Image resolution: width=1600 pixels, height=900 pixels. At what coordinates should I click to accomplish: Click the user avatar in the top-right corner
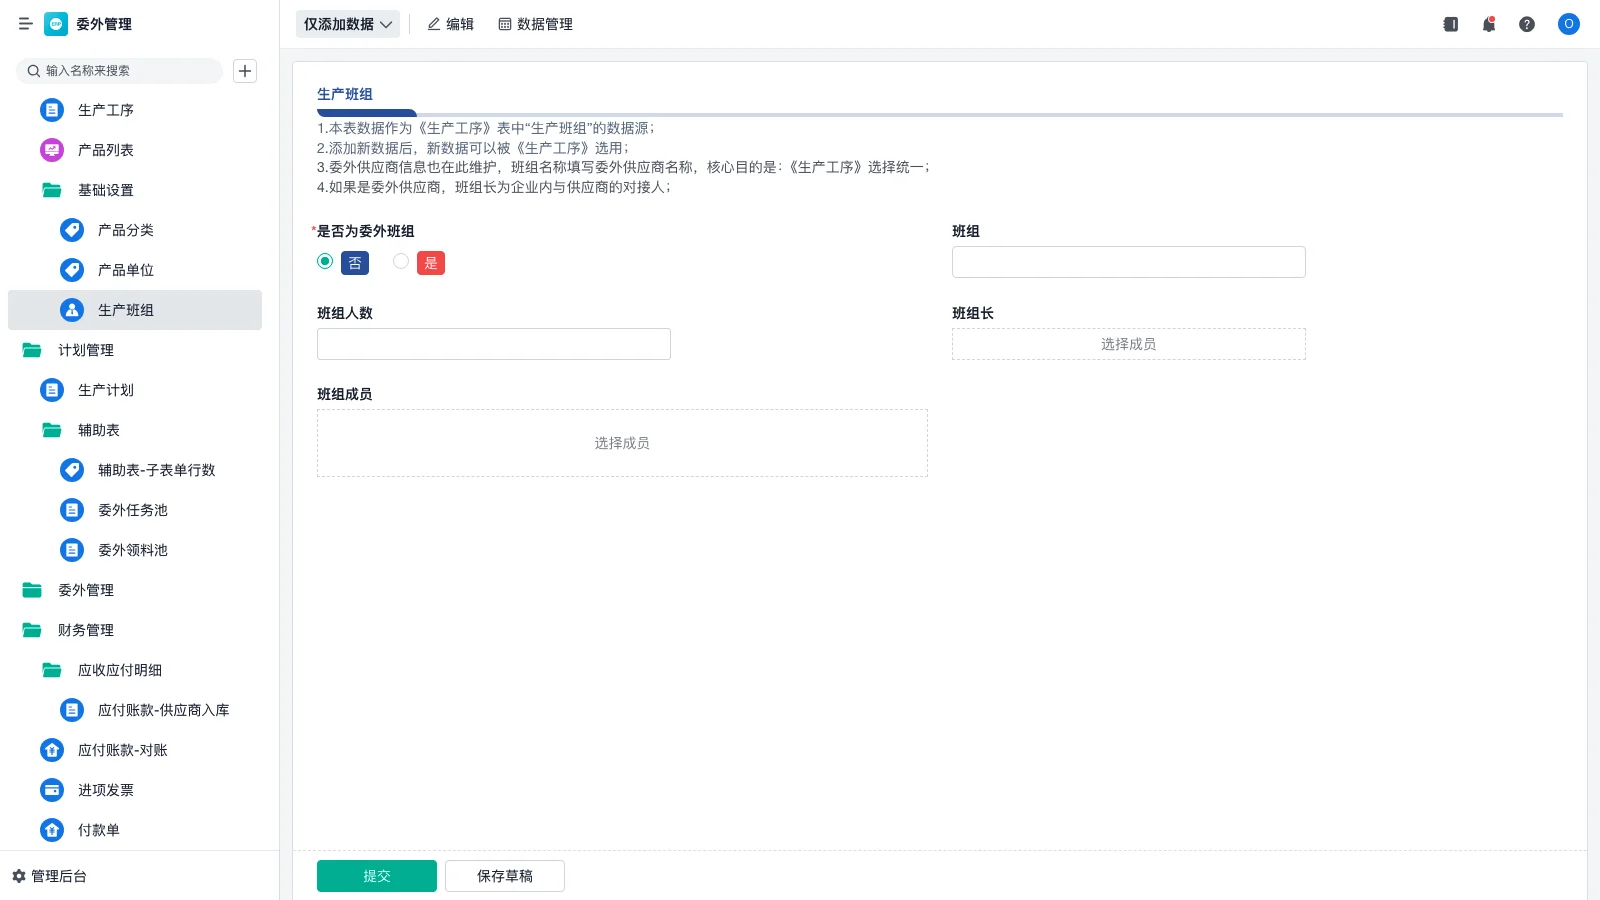point(1568,24)
